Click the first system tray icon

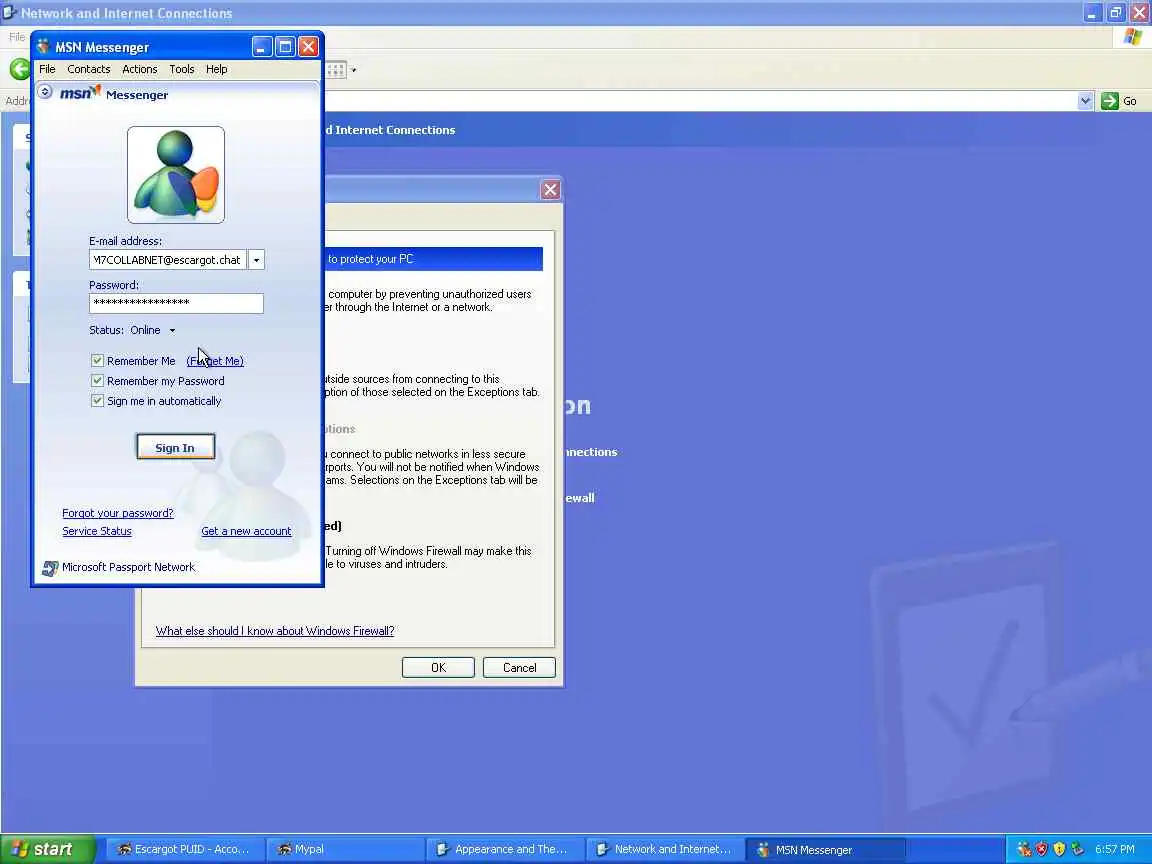(x=1023, y=849)
